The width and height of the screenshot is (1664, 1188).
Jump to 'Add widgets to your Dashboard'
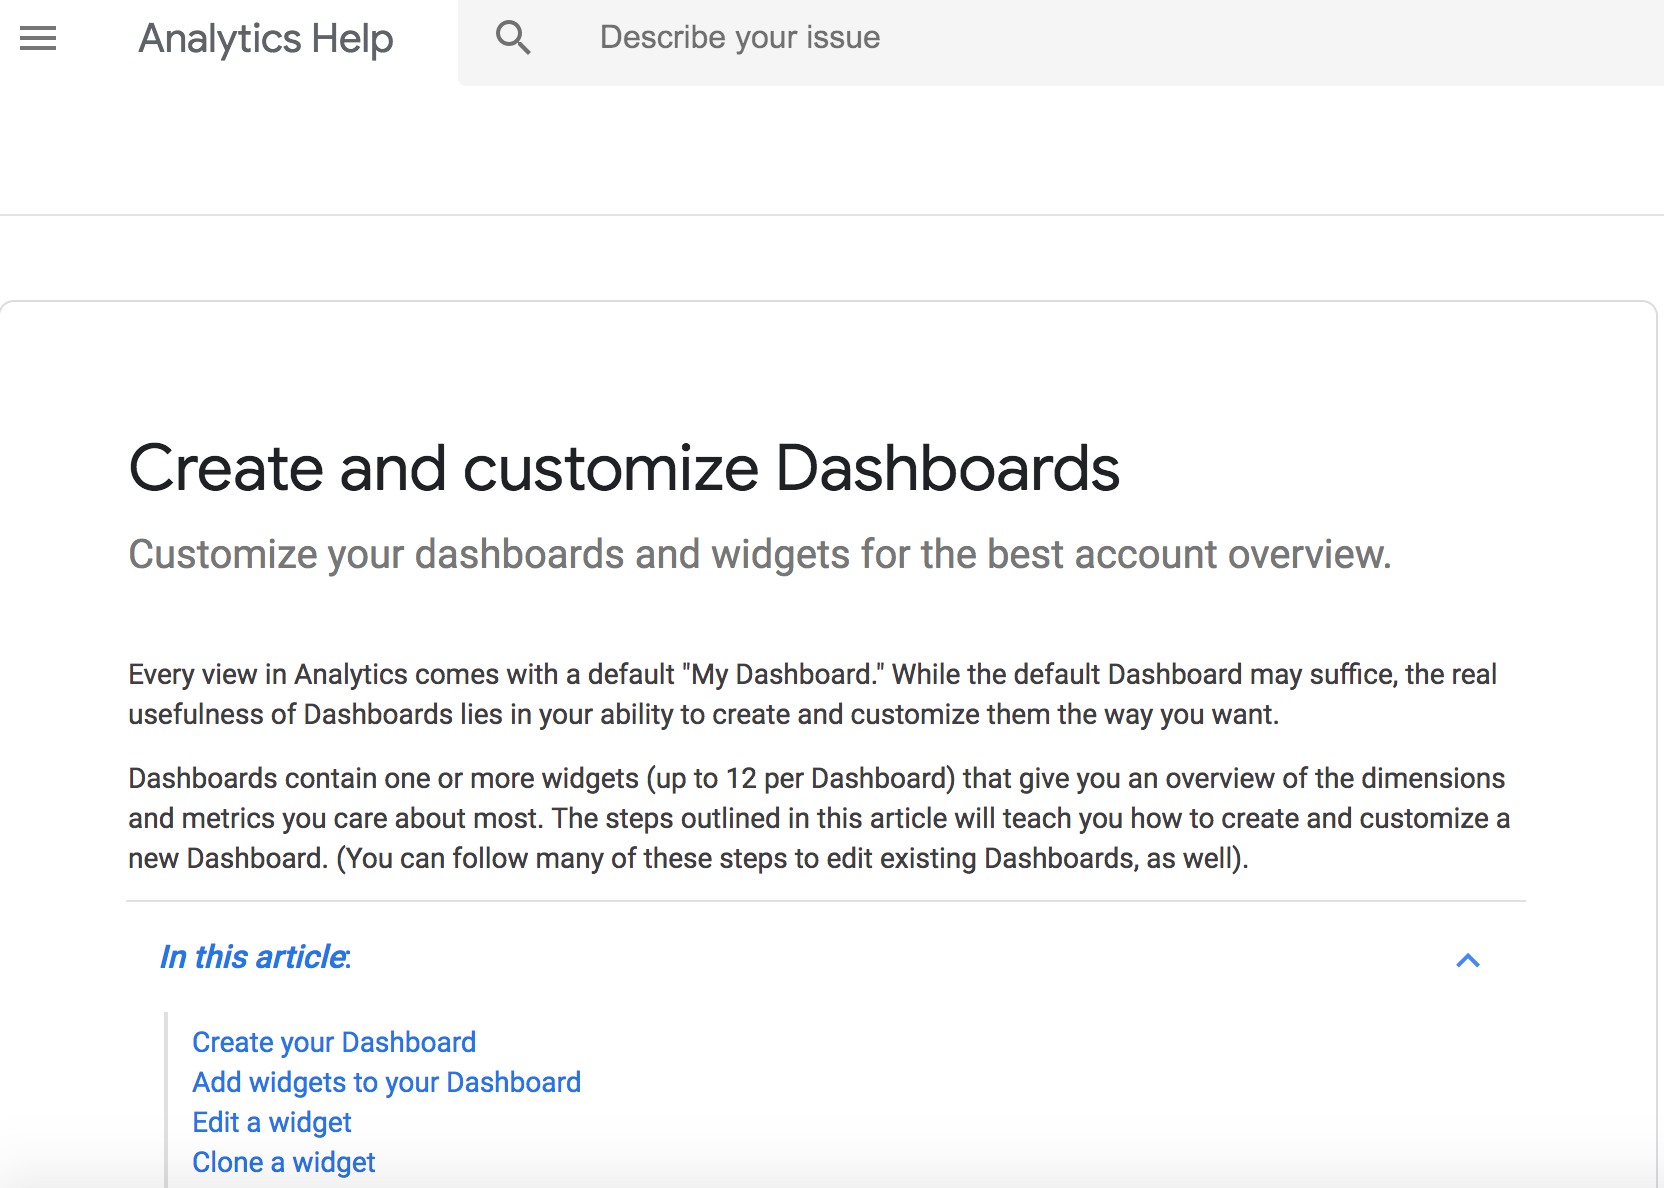(x=386, y=1082)
